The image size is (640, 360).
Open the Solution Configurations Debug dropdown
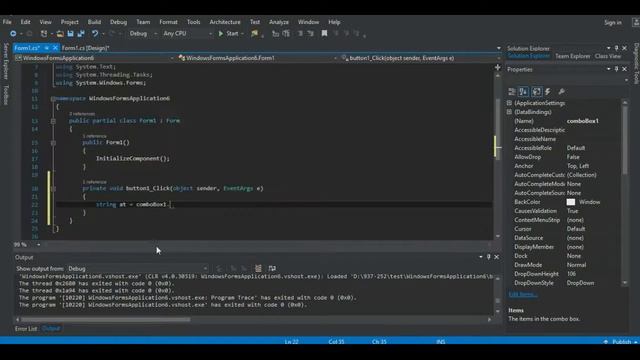(143, 33)
